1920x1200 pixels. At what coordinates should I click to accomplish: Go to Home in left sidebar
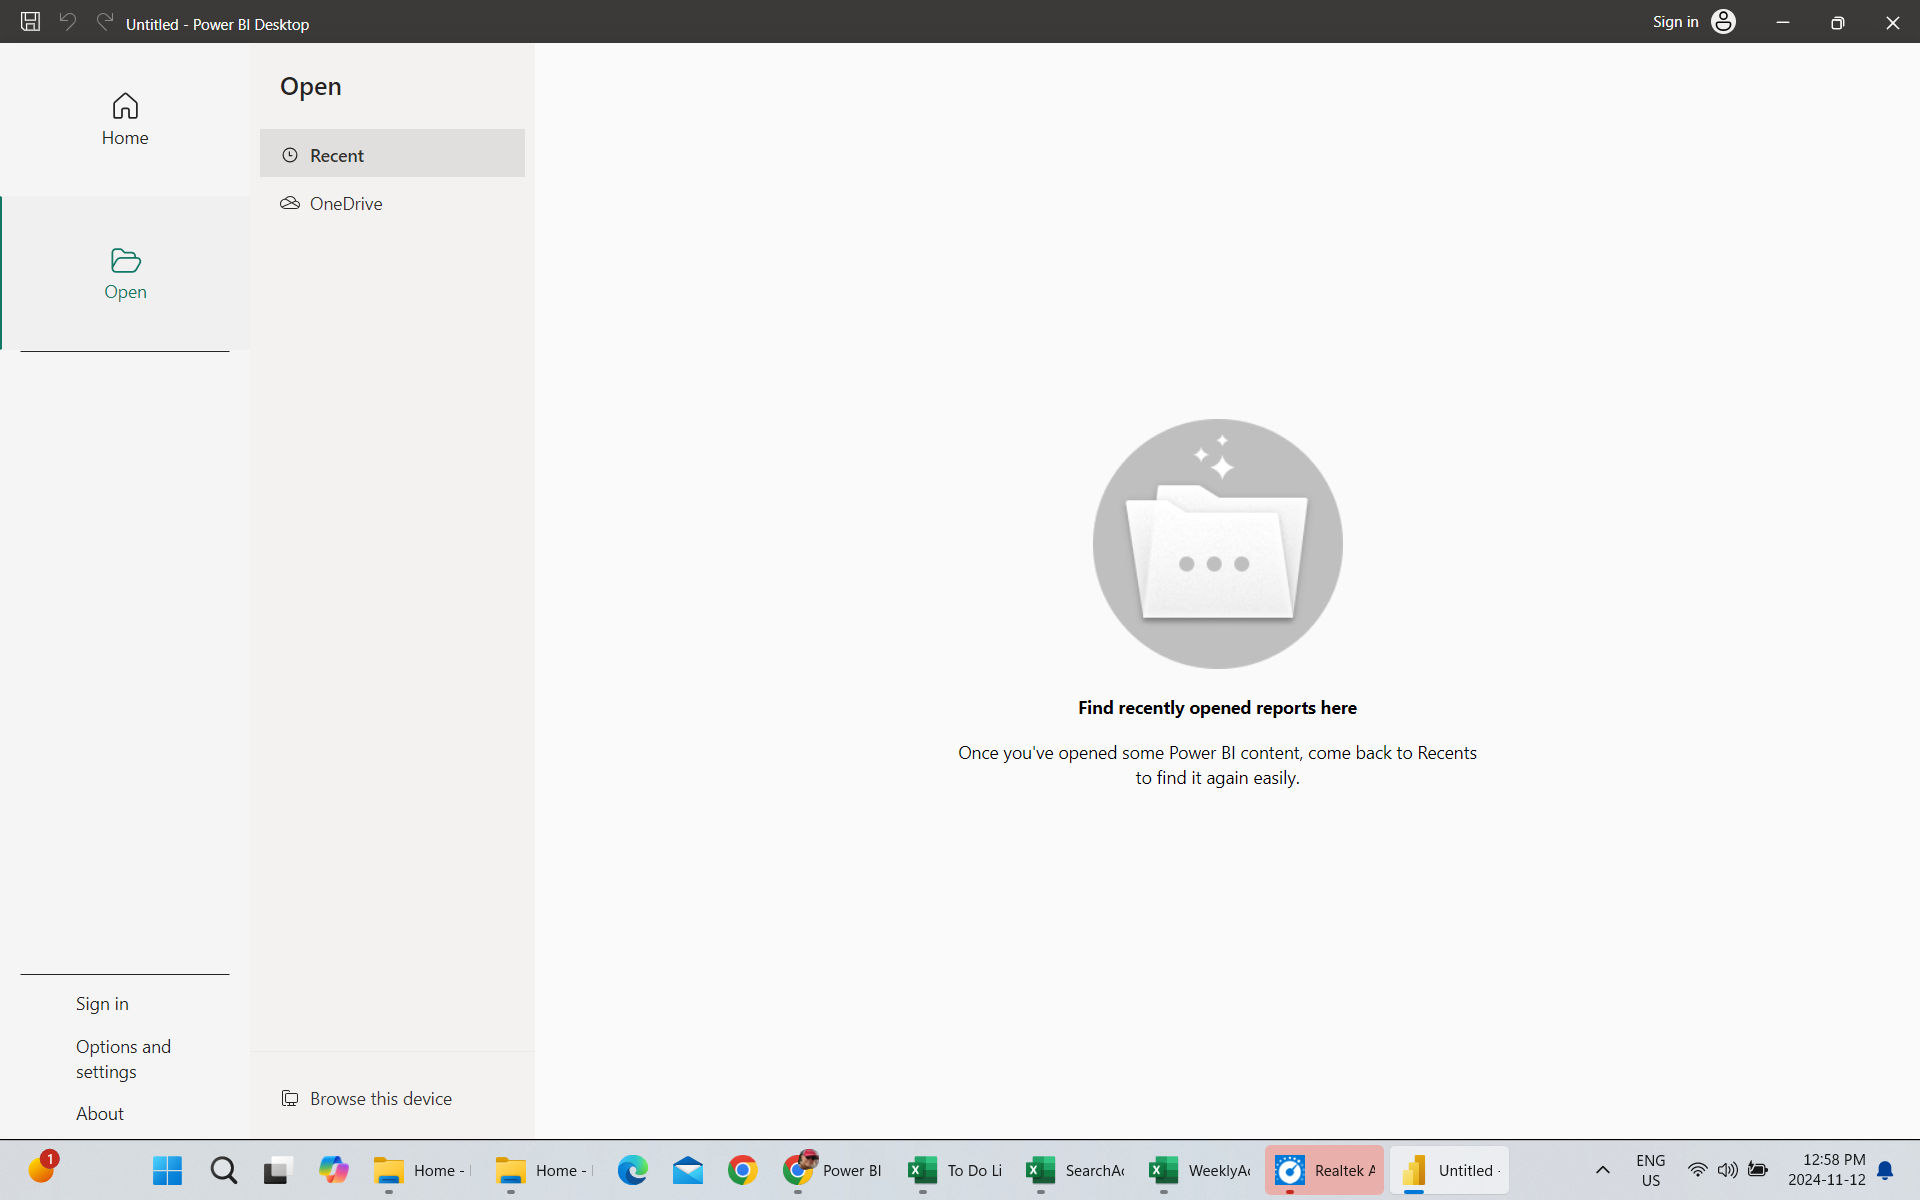coord(125,119)
